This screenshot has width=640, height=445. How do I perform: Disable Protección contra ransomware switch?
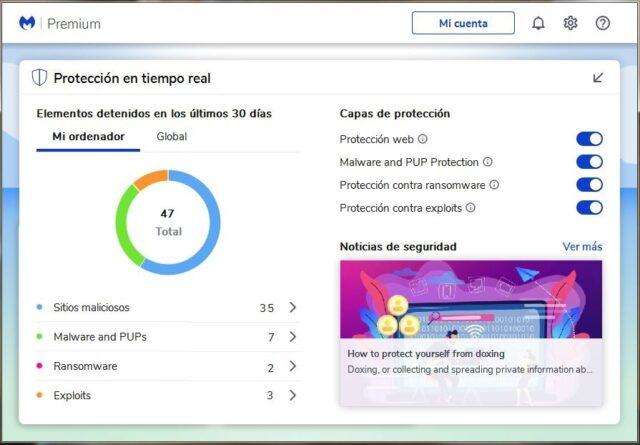coord(589,185)
